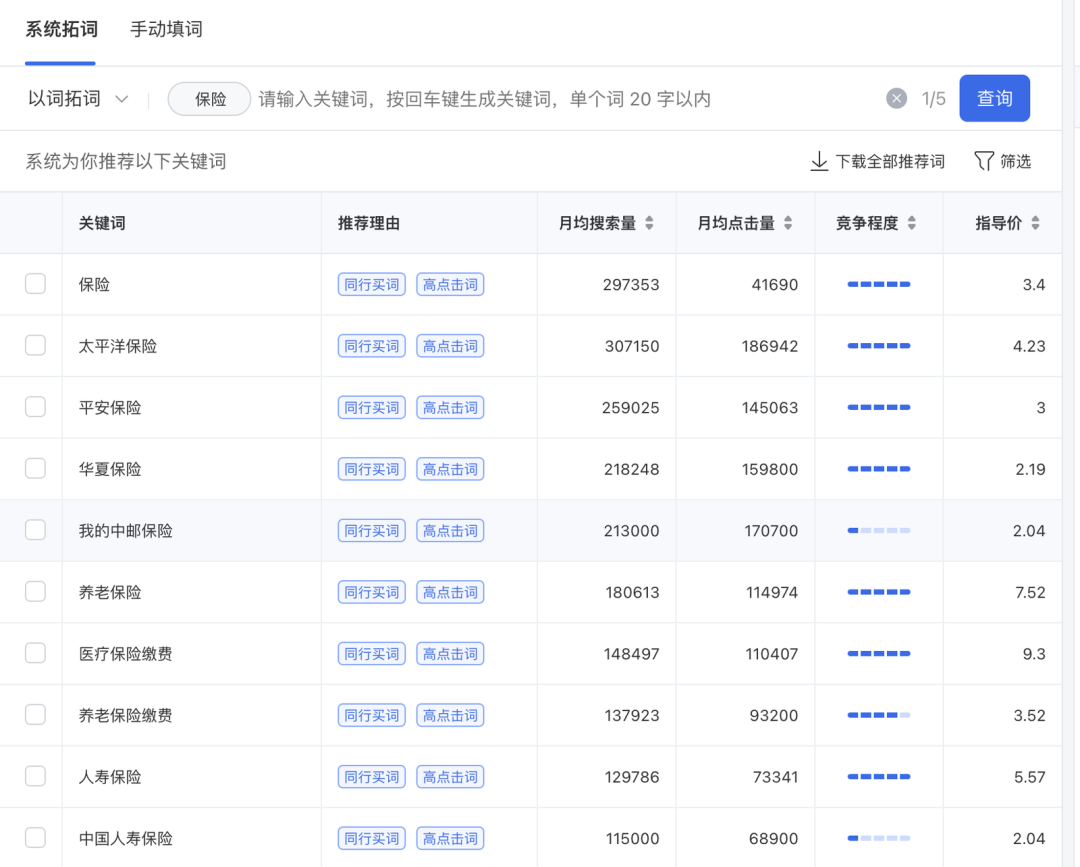This screenshot has height=867, width=1080.
Task: Clear the keyword input with the X icon
Action: tap(897, 98)
